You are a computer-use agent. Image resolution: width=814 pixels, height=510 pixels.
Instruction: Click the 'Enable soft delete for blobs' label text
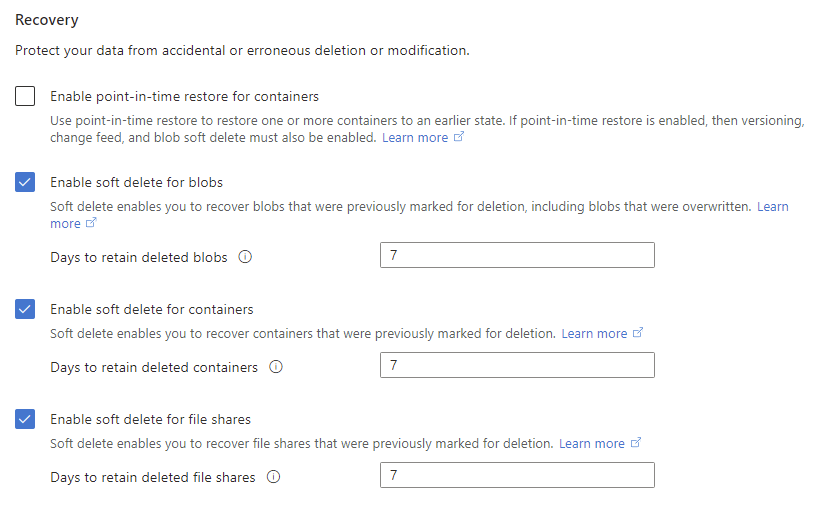pyautogui.click(x=137, y=183)
